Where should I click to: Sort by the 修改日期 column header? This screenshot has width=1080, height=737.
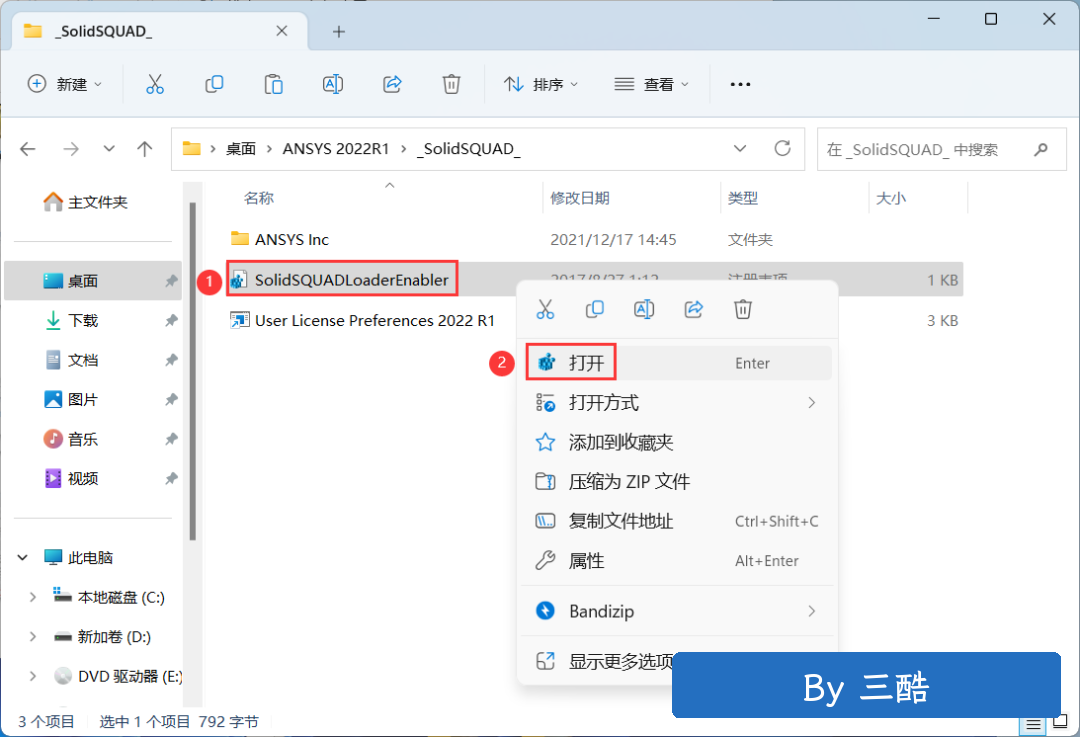click(580, 198)
